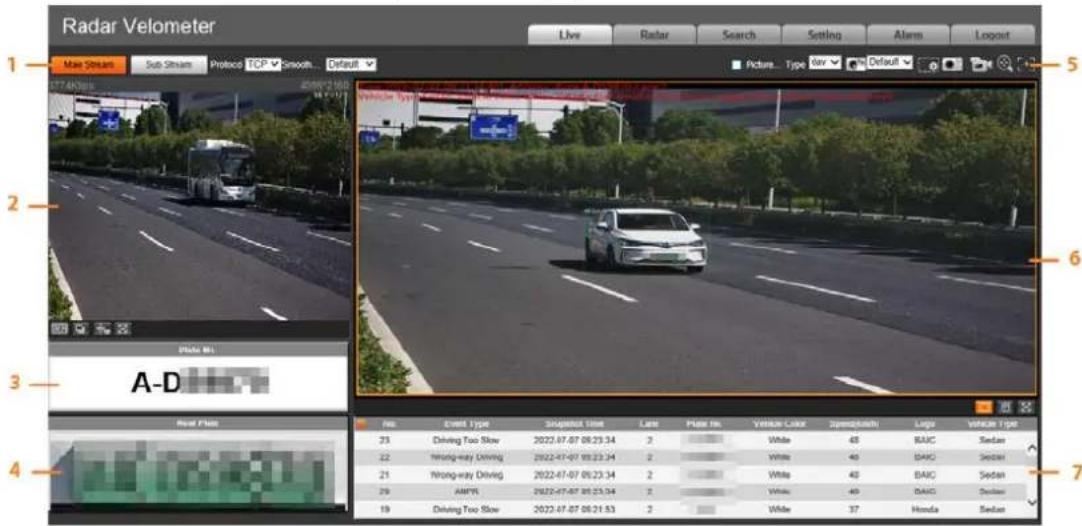The image size is (1082, 526).
Task: Open the Alarm tab
Action: 907,35
